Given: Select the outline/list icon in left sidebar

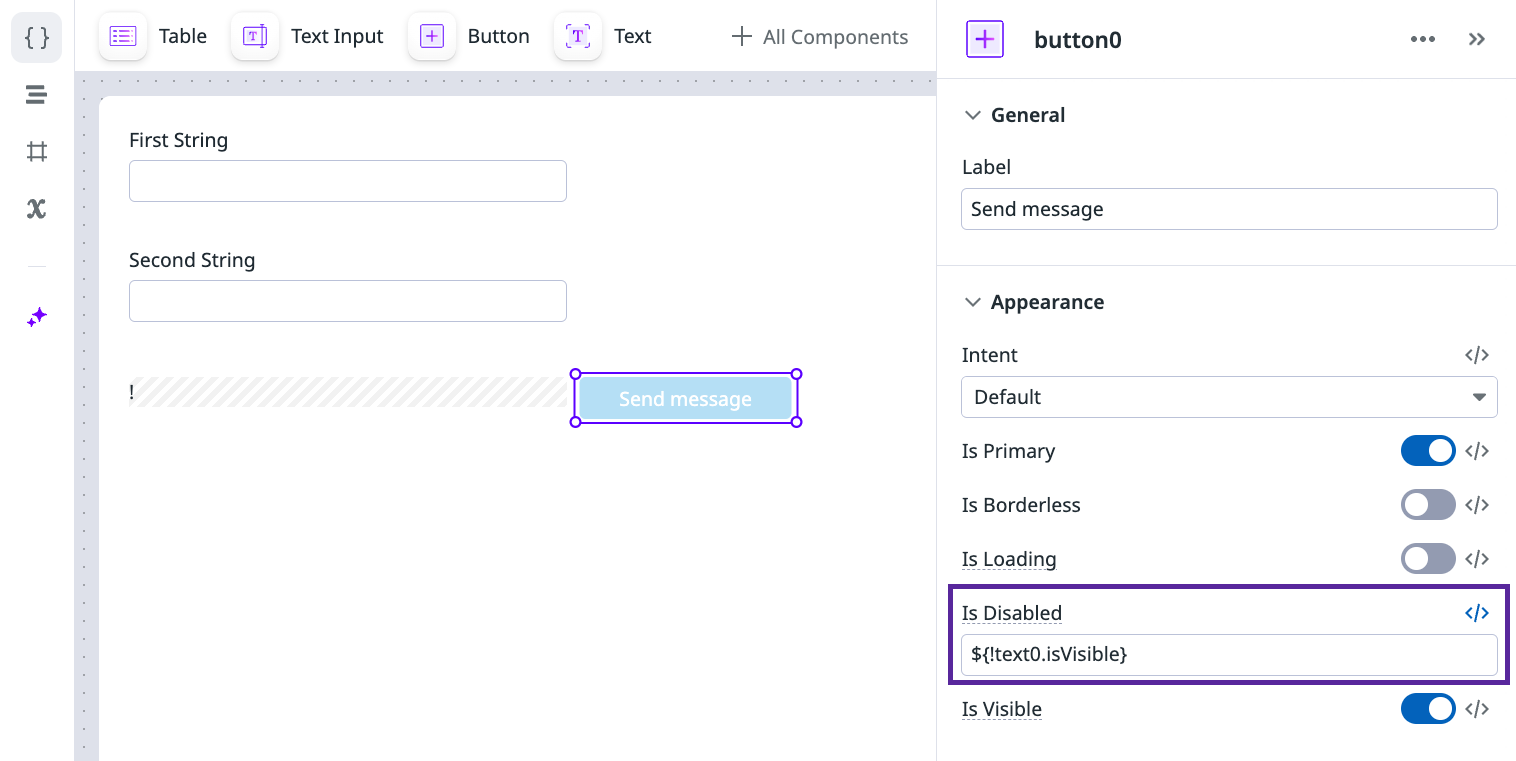Looking at the screenshot, I should click(x=35, y=94).
